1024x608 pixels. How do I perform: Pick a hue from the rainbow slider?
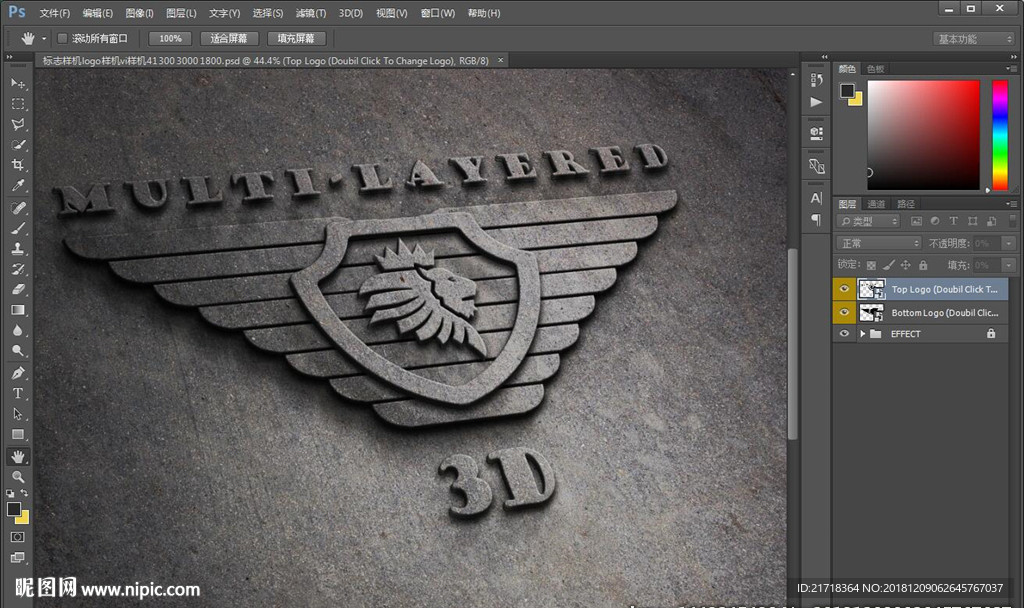[999, 135]
